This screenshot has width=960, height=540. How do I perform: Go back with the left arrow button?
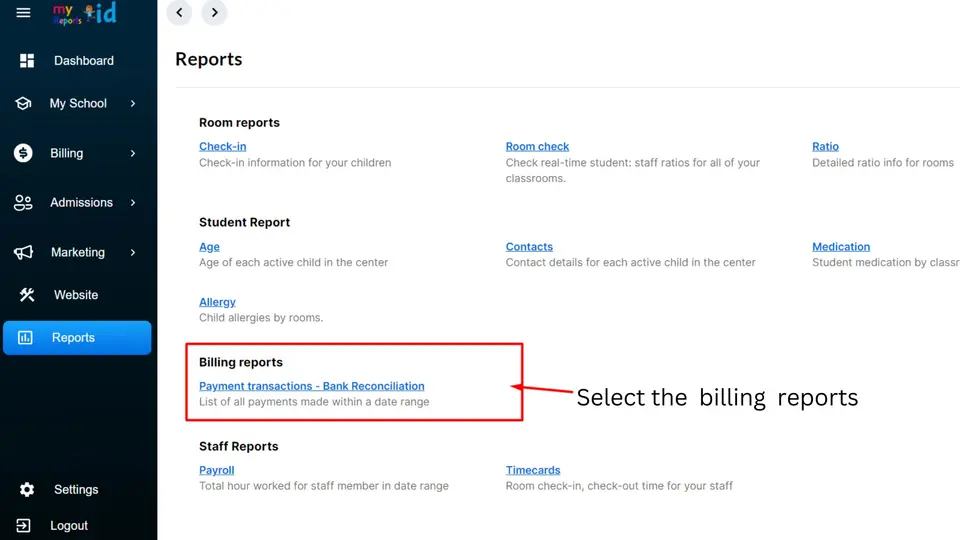[179, 12]
